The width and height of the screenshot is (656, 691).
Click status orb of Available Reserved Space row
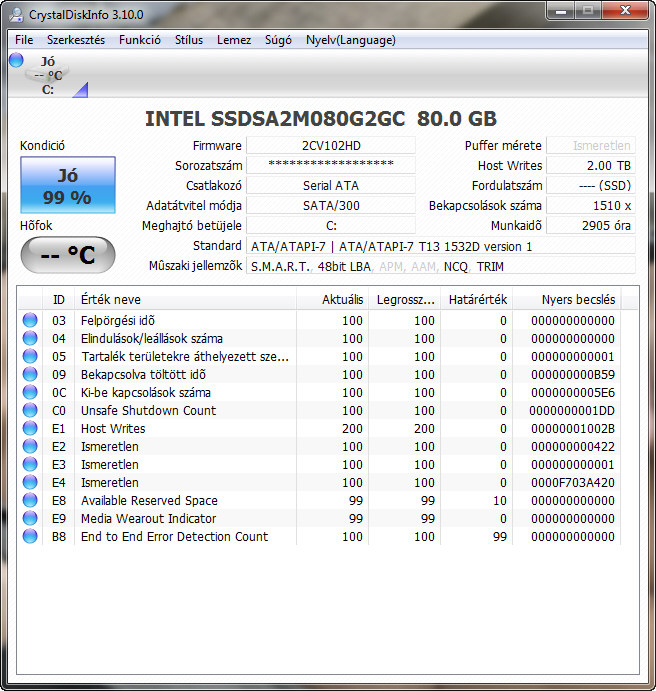click(30, 500)
